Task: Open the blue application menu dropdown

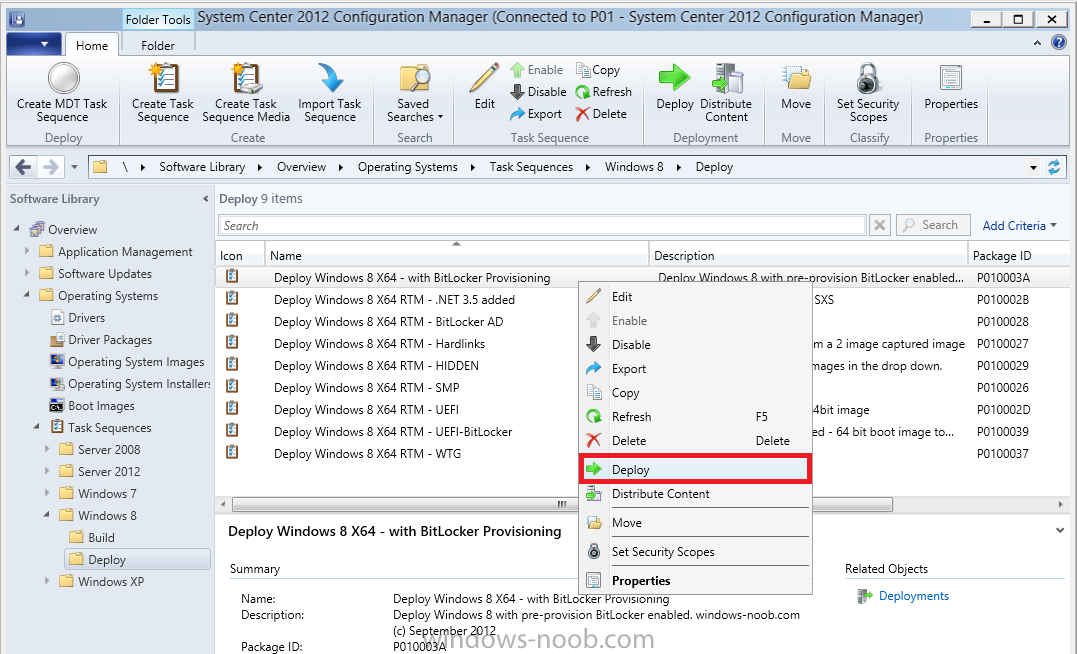Action: pyautogui.click(x=34, y=45)
